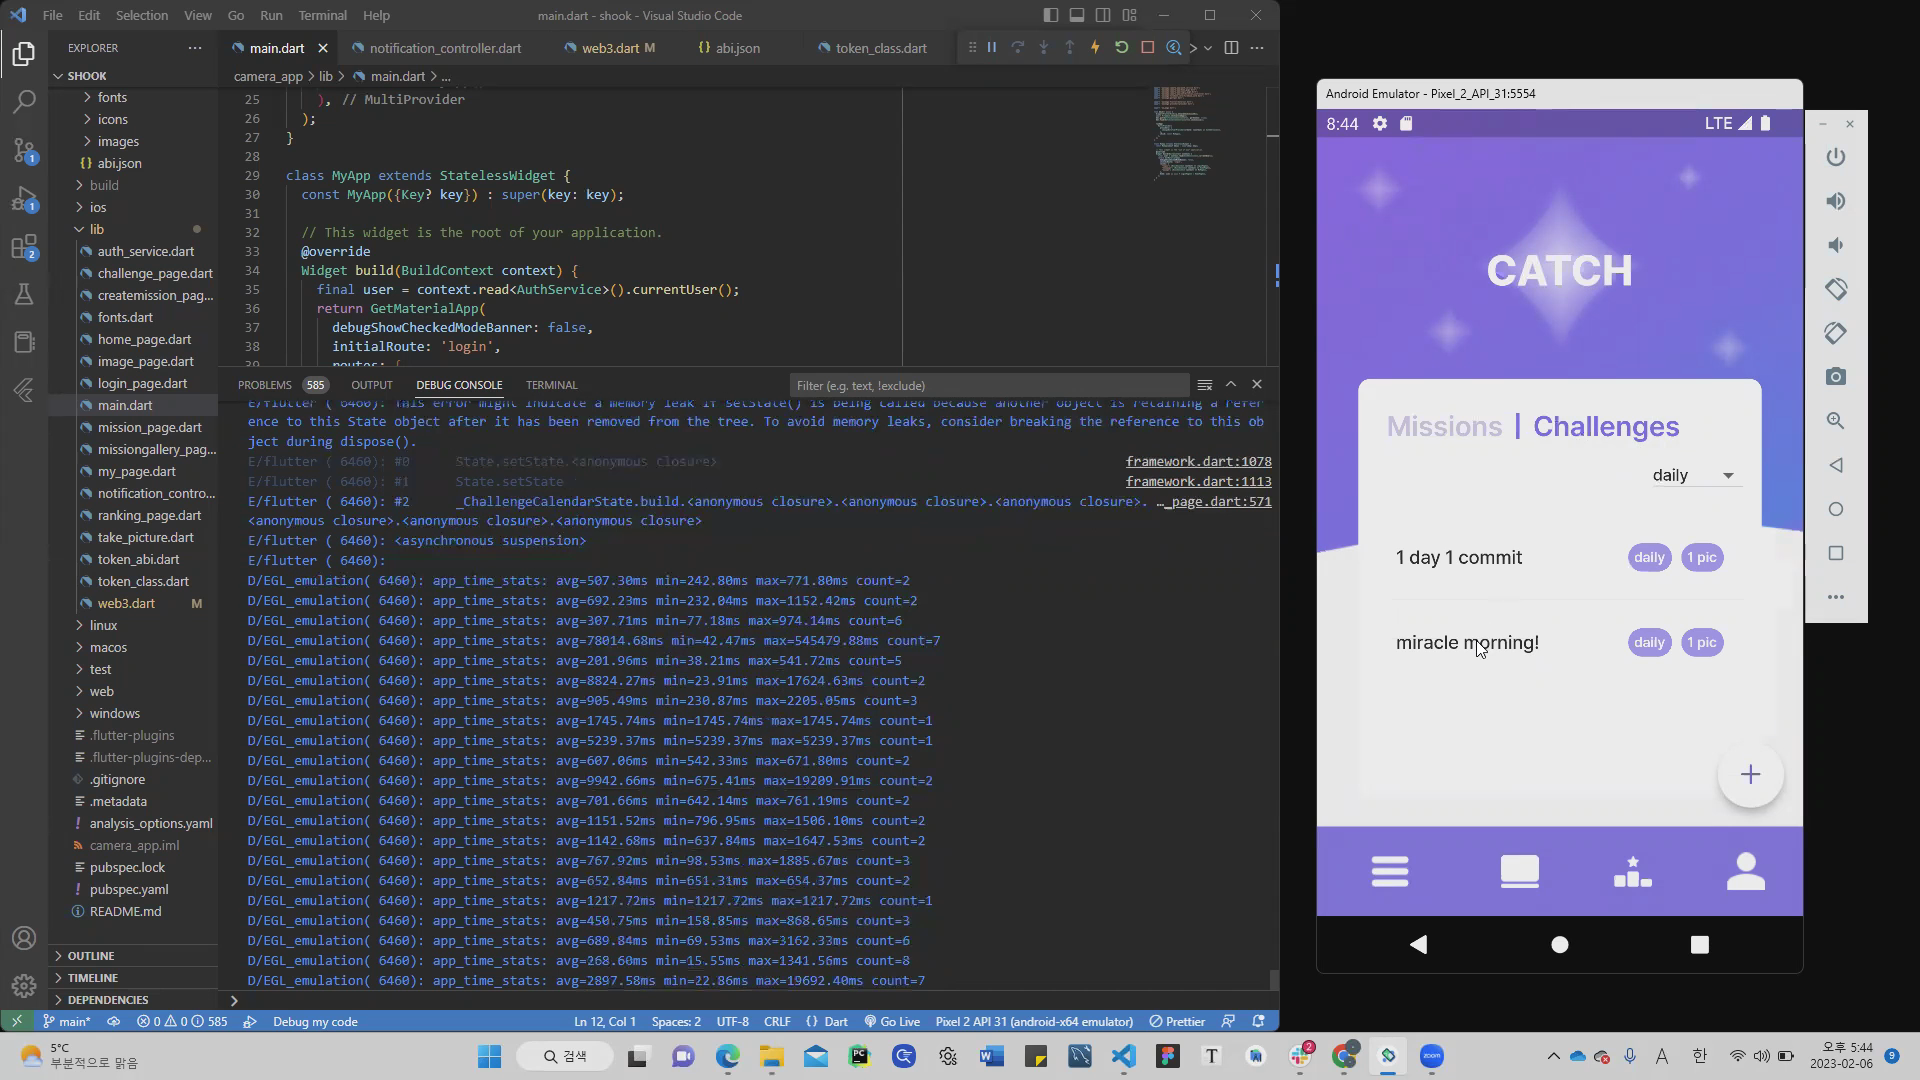Expand the TIMELINE section

pyautogui.click(x=92, y=978)
